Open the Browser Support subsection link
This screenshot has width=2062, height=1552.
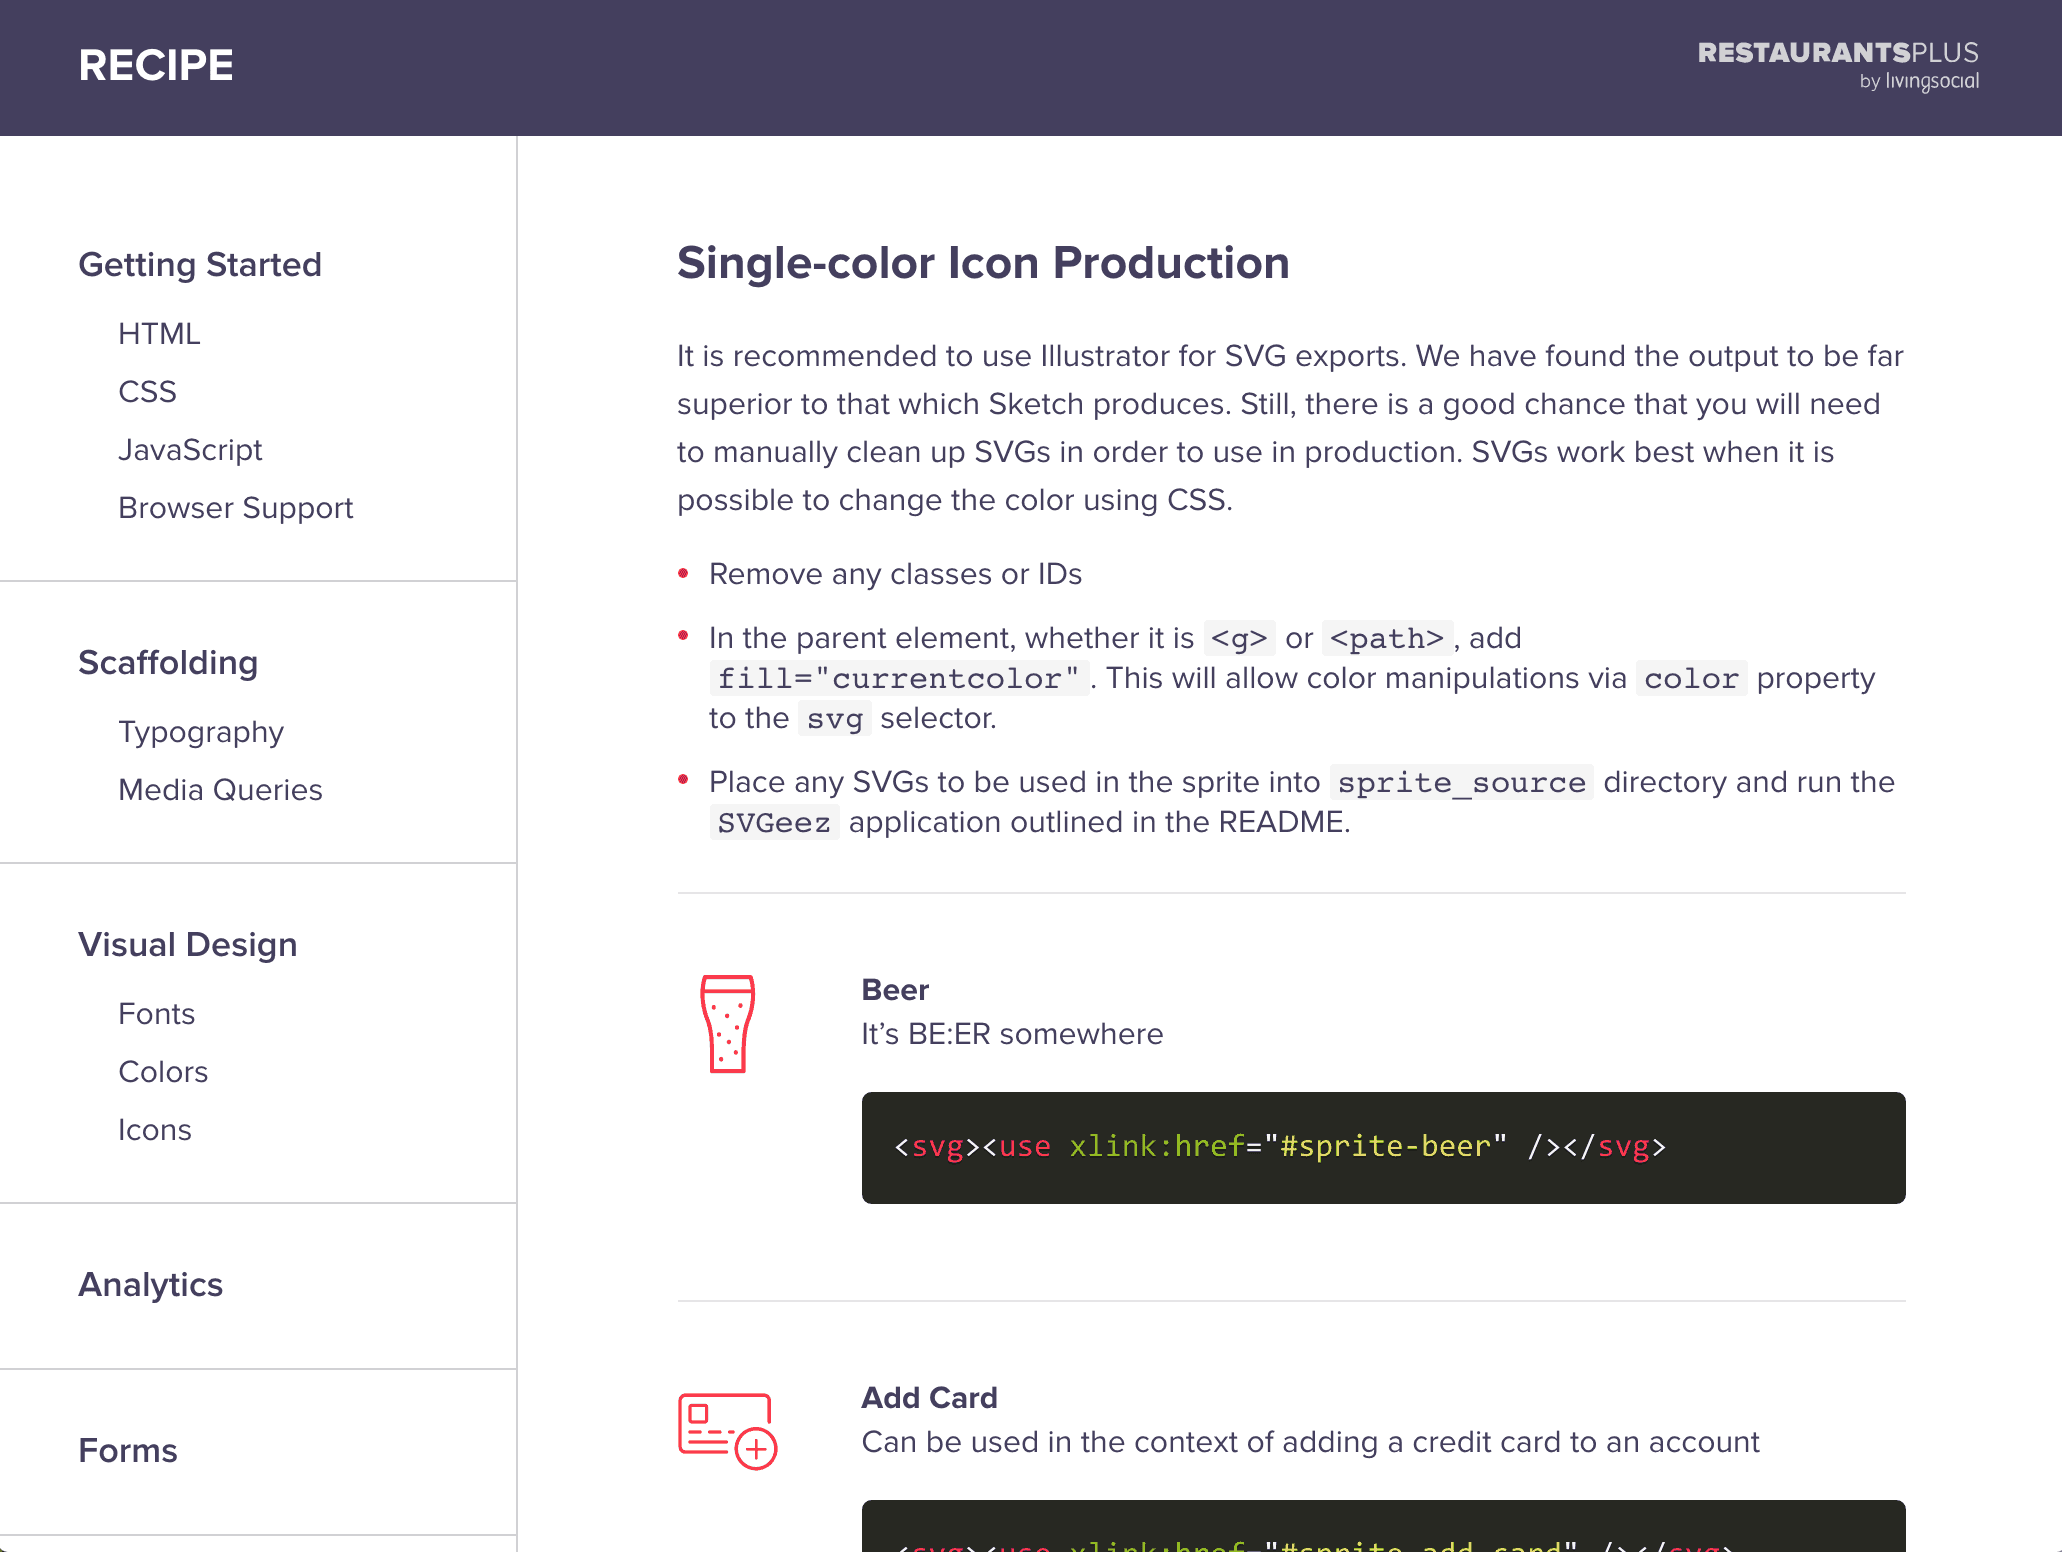236,509
